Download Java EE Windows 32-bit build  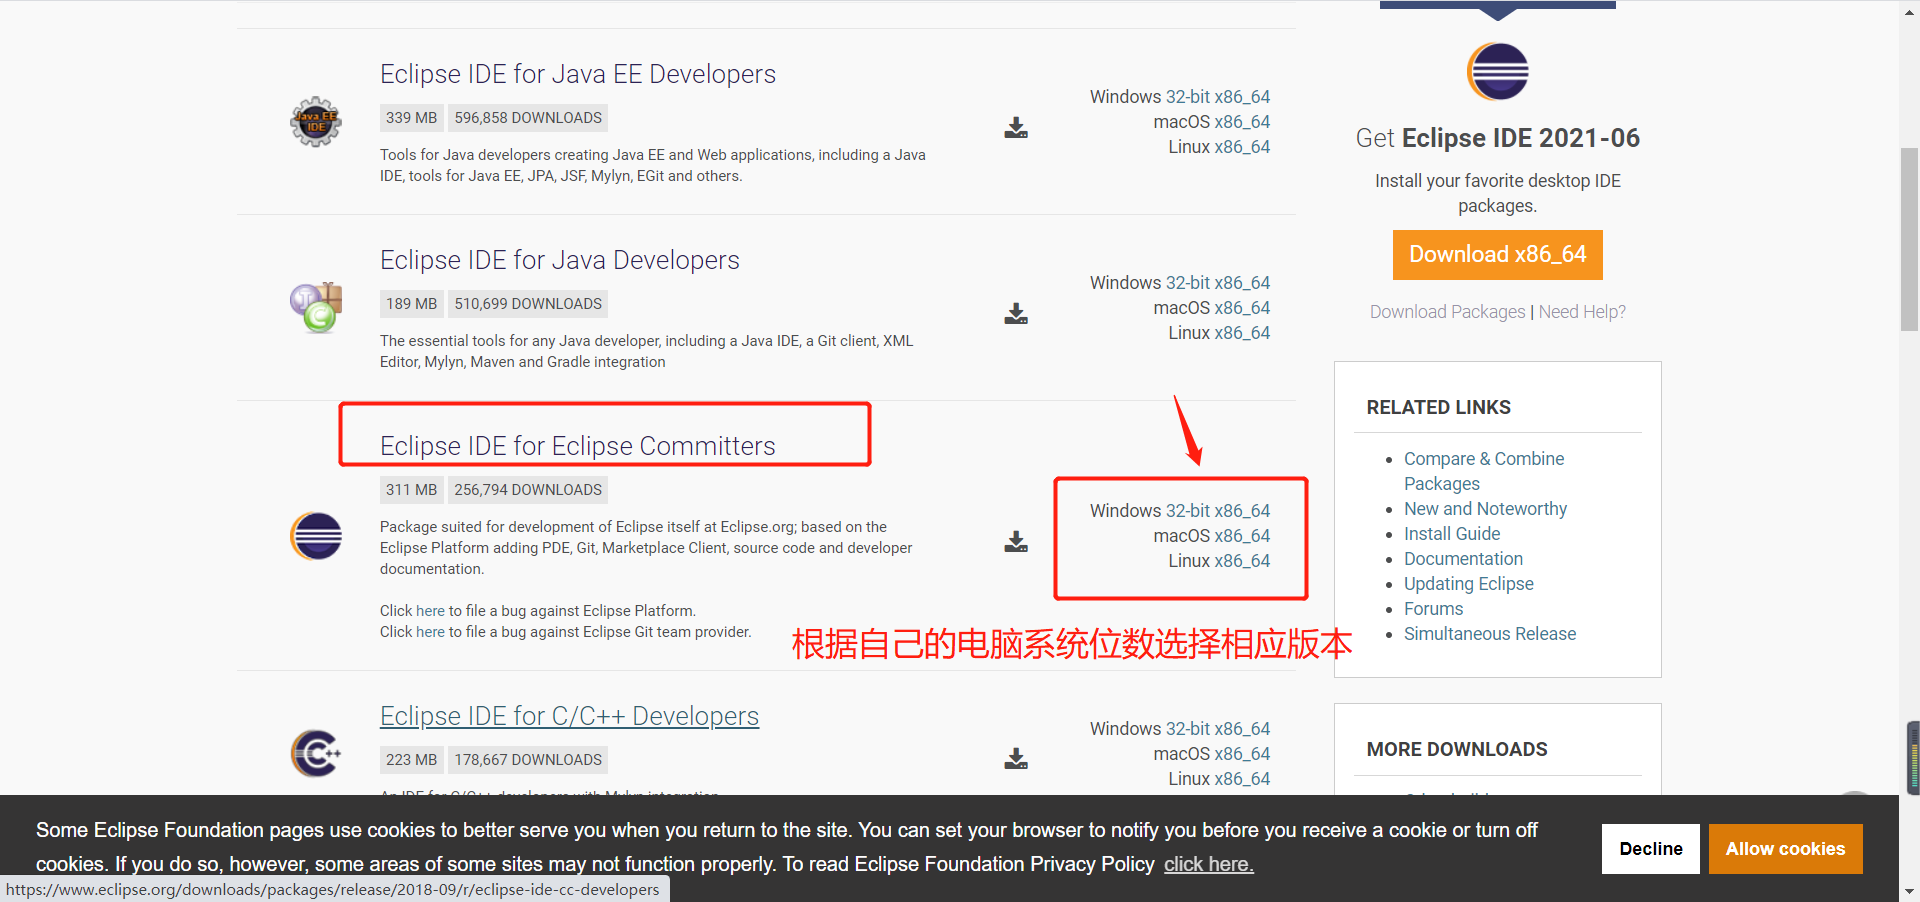pos(1188,97)
